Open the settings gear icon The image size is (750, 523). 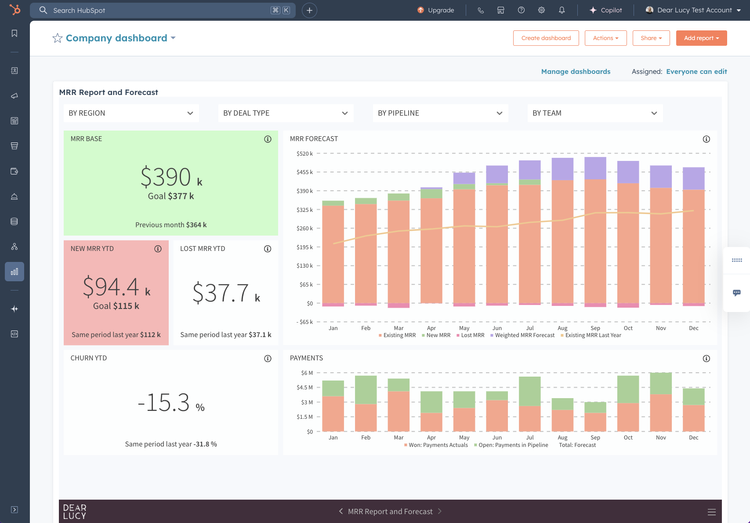541,10
